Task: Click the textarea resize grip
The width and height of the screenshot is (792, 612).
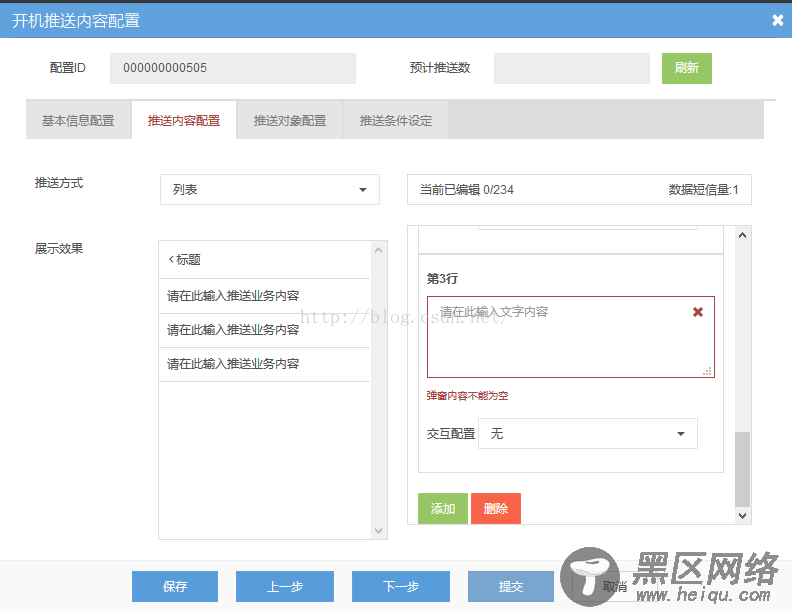Action: tap(708, 371)
